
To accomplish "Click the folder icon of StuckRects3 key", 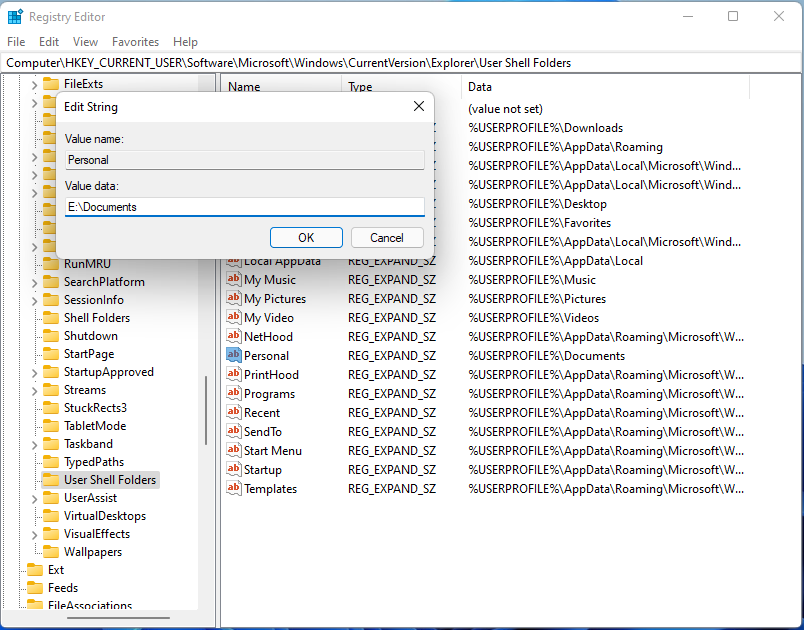I will pyautogui.click(x=51, y=408).
